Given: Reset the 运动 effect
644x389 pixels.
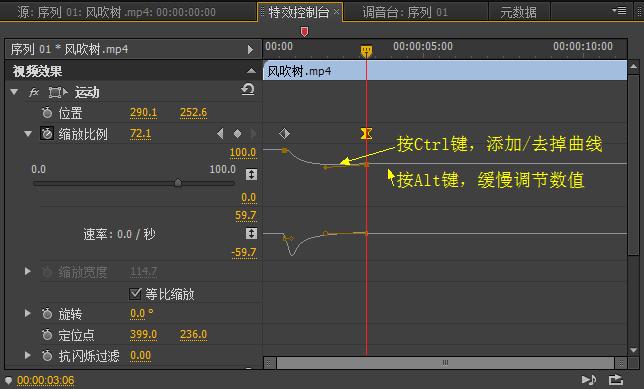Looking at the screenshot, I should (x=248, y=90).
